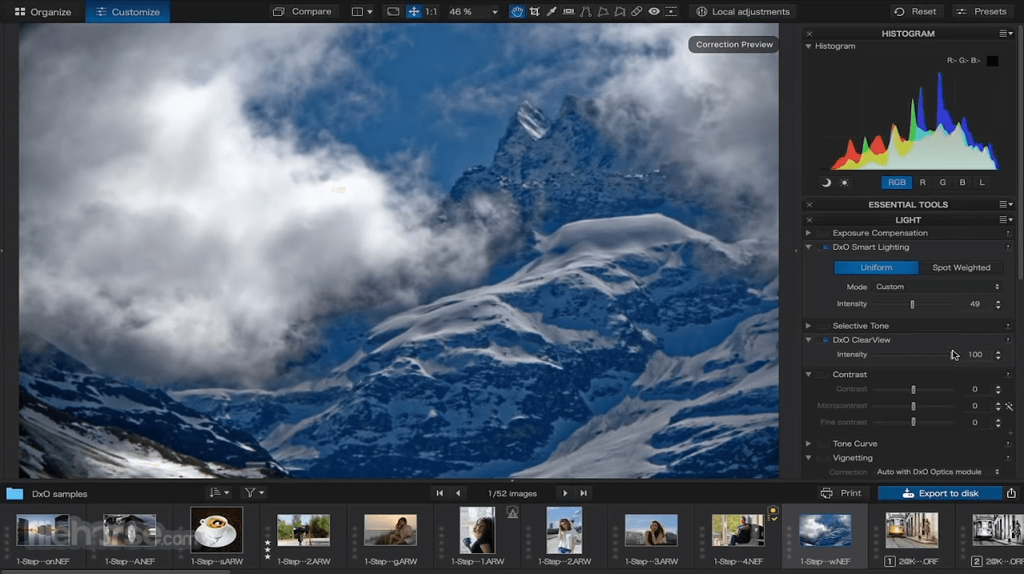The image size is (1024, 574).
Task: Select Spot Weighted lighting mode
Action: [x=961, y=268]
